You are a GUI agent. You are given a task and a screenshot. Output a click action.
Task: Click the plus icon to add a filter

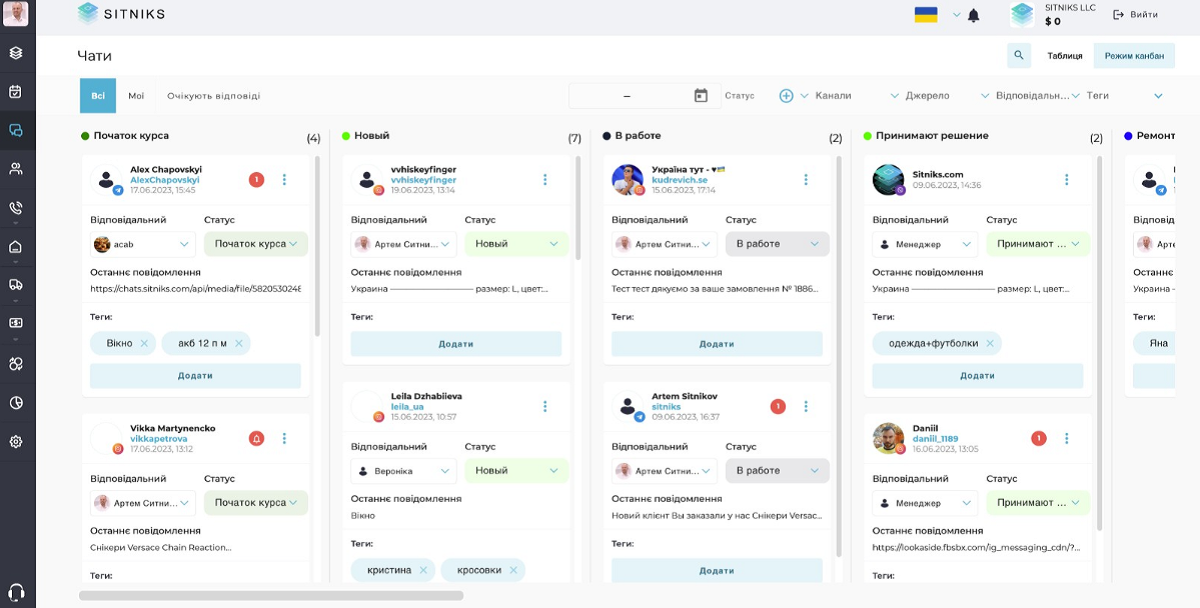[786, 96]
